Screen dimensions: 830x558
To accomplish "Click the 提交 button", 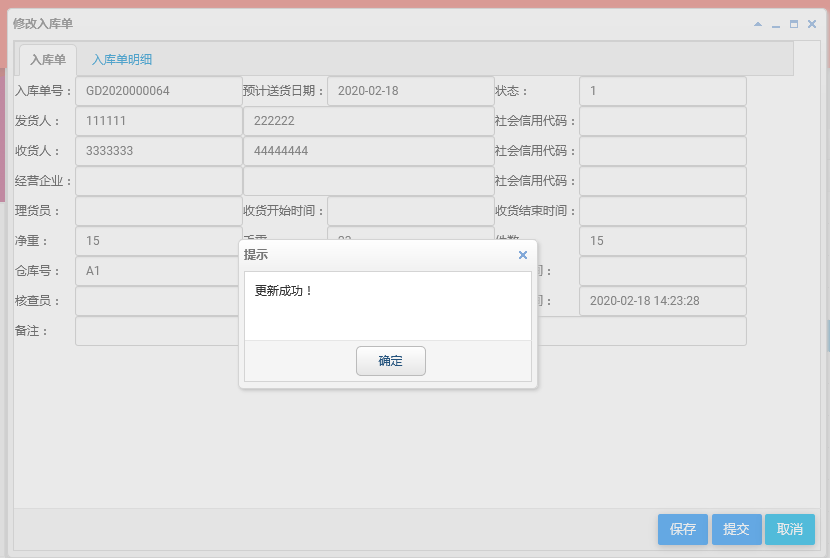I will [736, 529].
